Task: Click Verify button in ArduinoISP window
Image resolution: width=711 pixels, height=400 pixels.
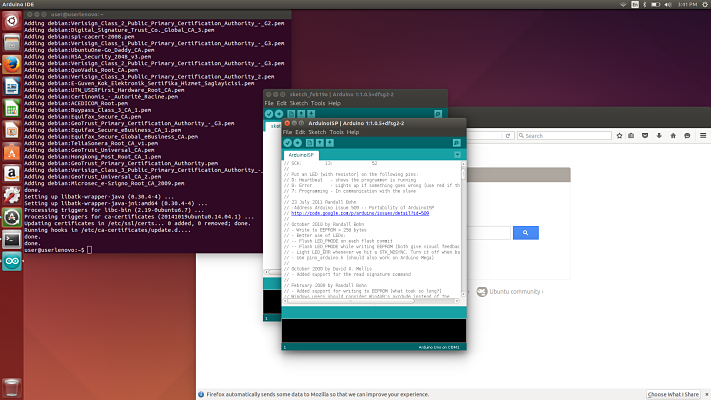Action: point(287,143)
